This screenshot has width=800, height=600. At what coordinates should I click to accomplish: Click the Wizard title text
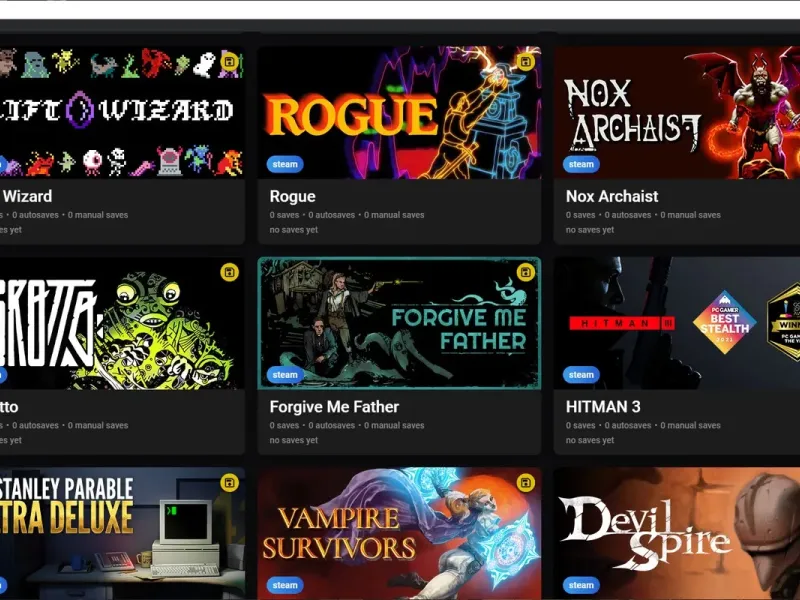[x=27, y=196]
